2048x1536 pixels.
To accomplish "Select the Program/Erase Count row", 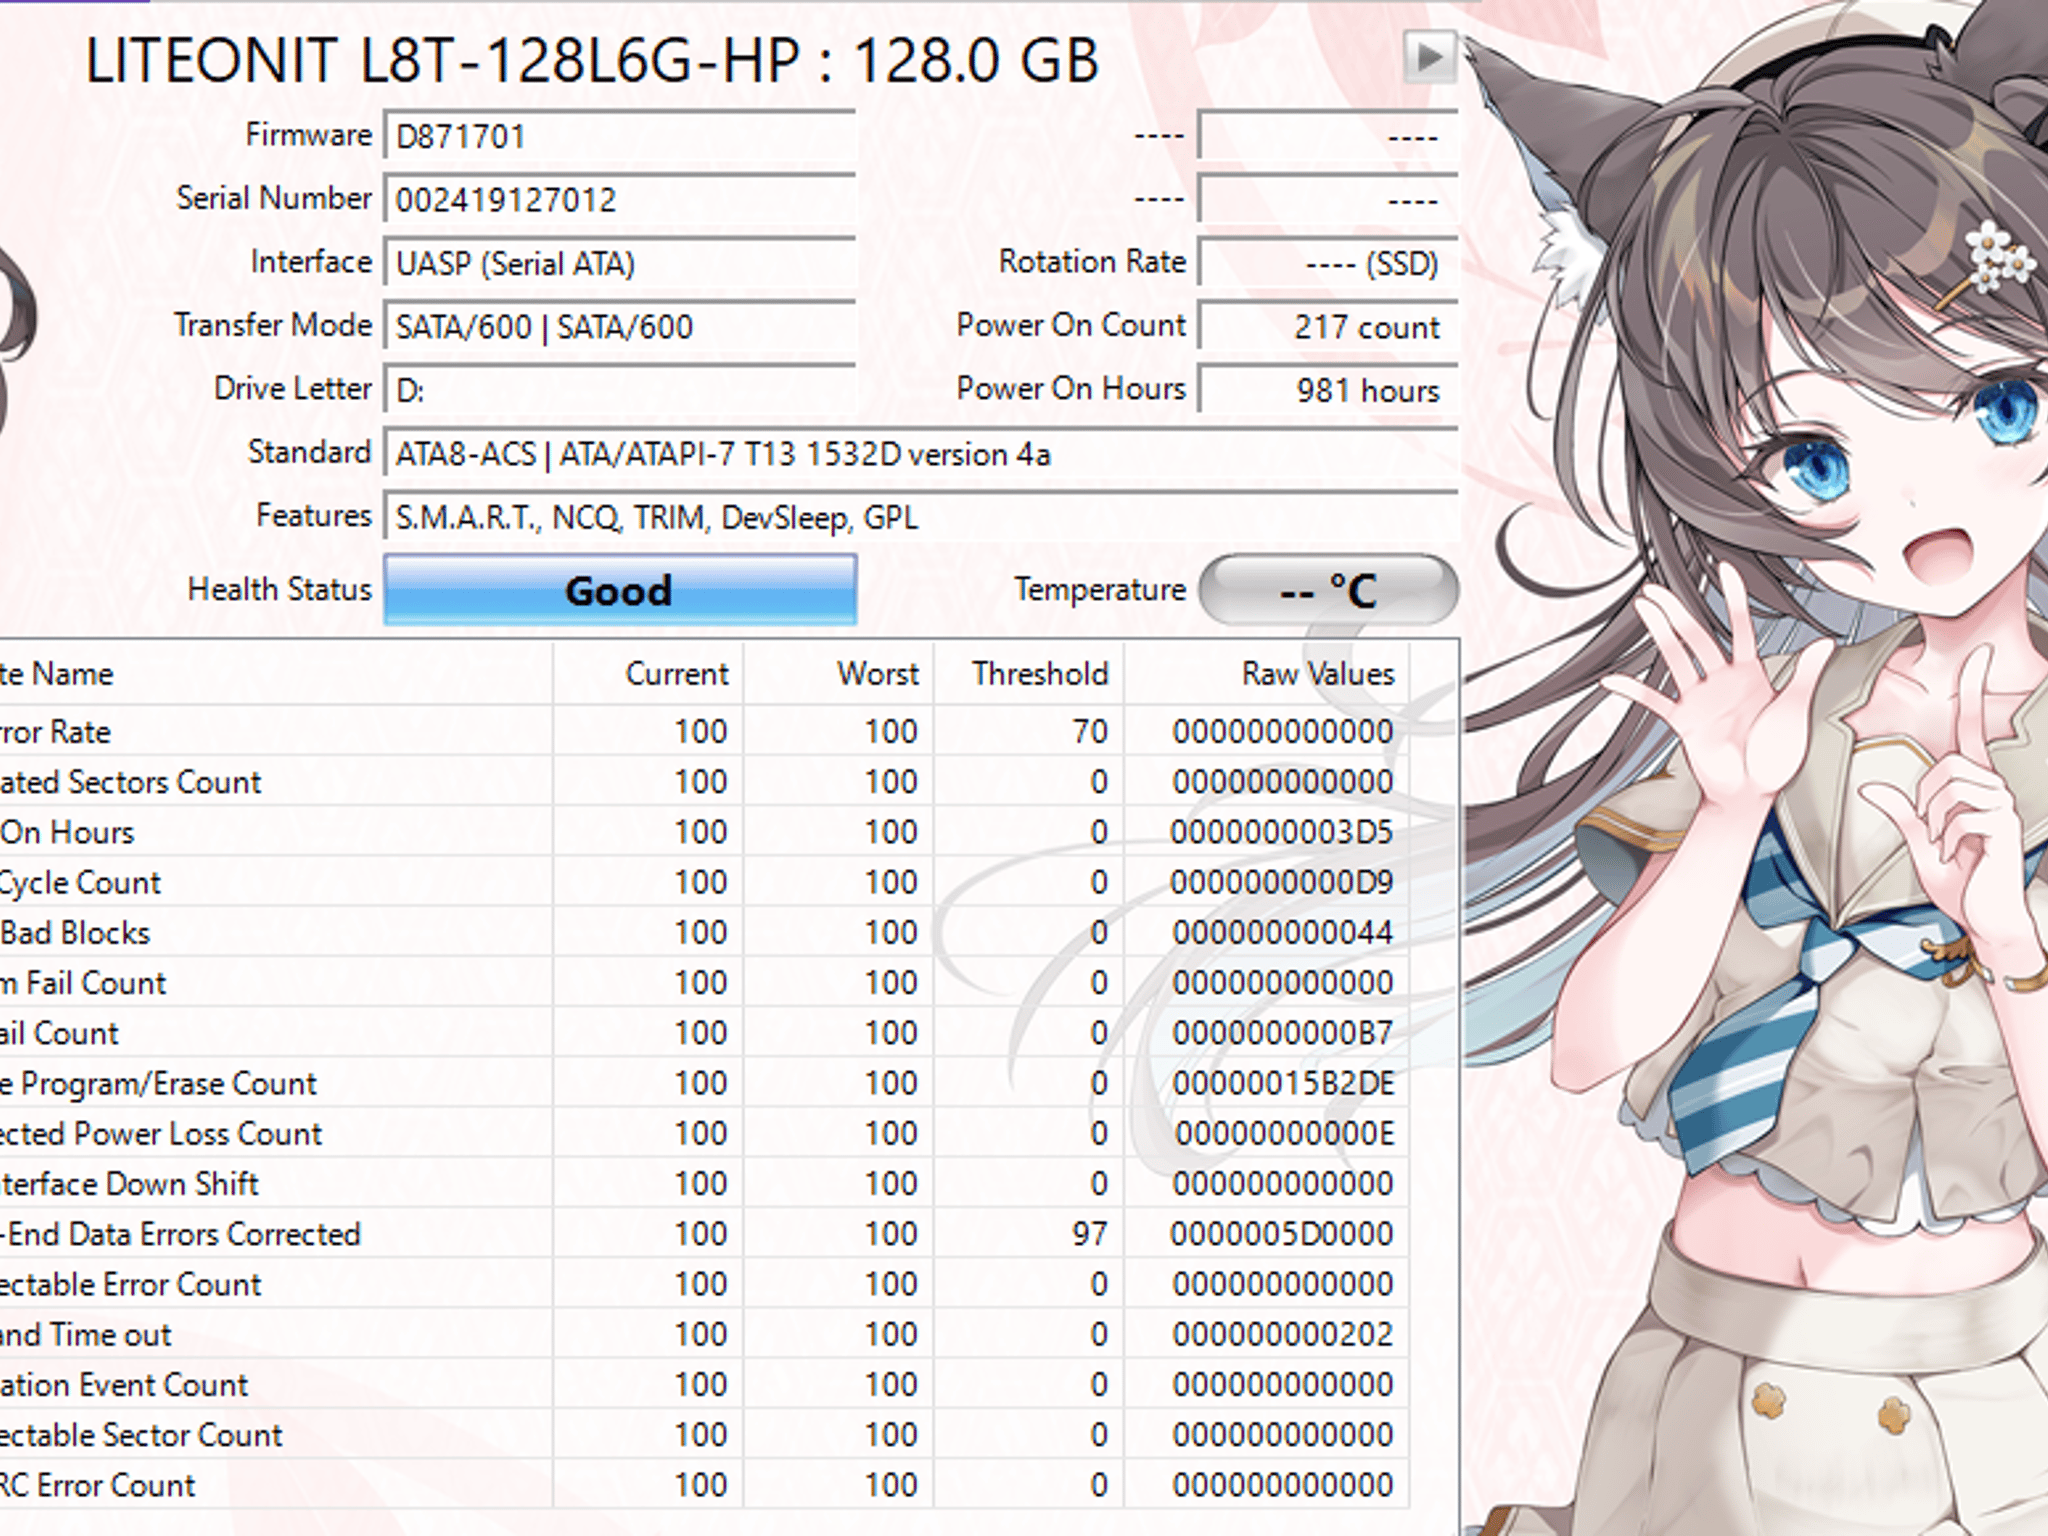I will [x=704, y=1083].
